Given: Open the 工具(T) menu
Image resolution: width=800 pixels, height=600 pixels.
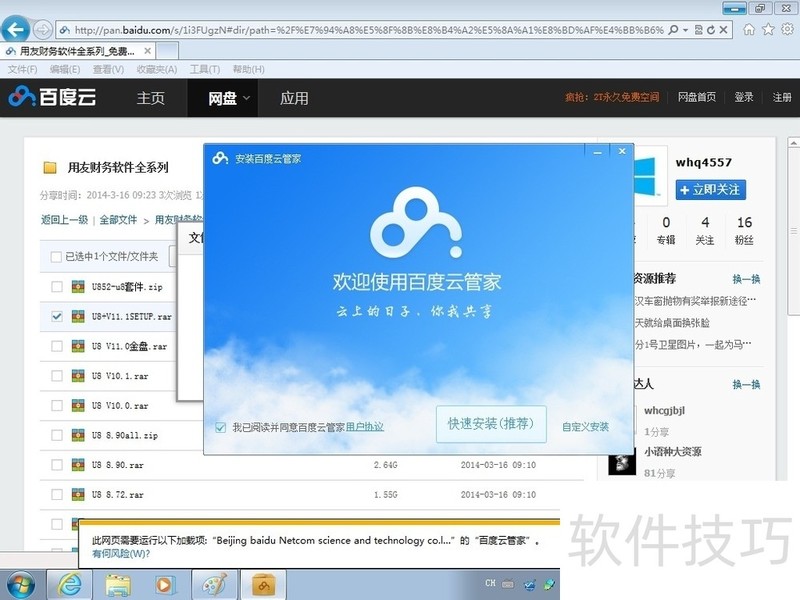Looking at the screenshot, I should click(205, 69).
